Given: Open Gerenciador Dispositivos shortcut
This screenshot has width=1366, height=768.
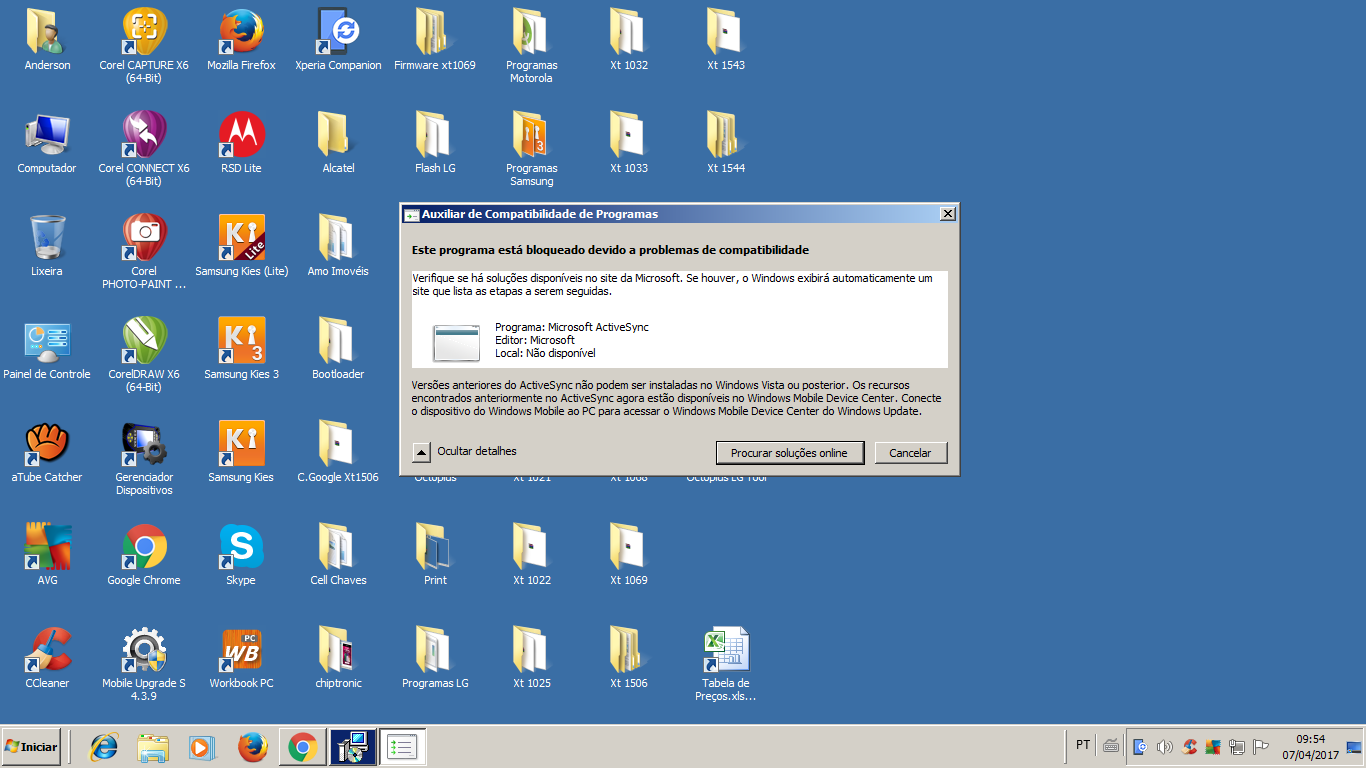Looking at the screenshot, I should (x=144, y=458).
